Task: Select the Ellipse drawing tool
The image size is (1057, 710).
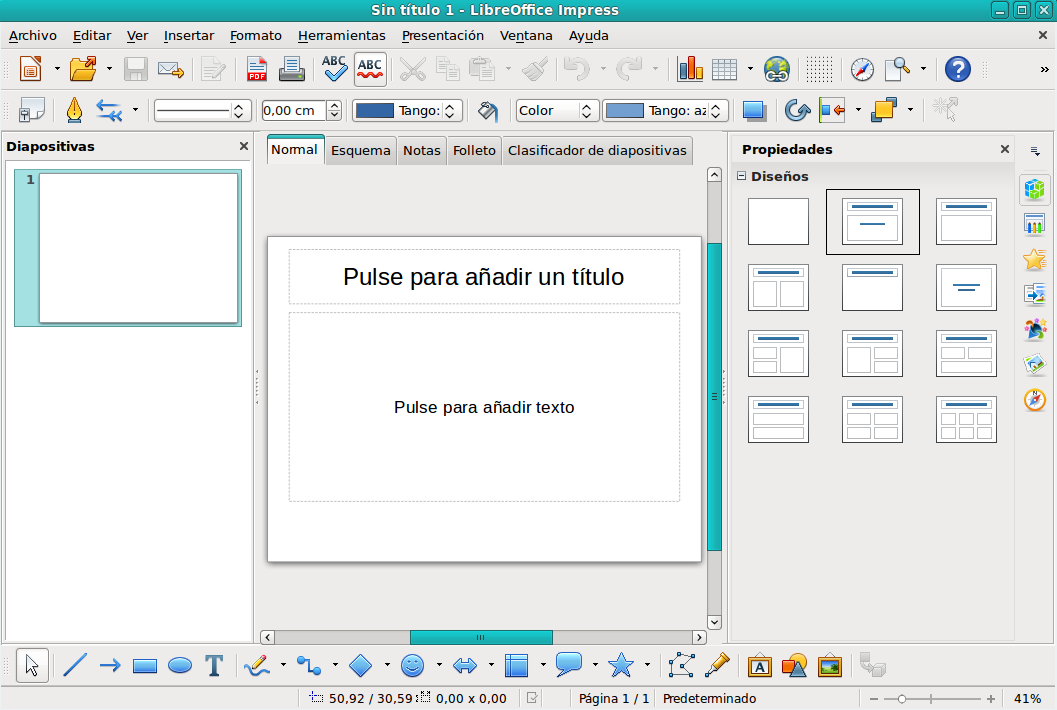Action: pyautogui.click(x=180, y=665)
